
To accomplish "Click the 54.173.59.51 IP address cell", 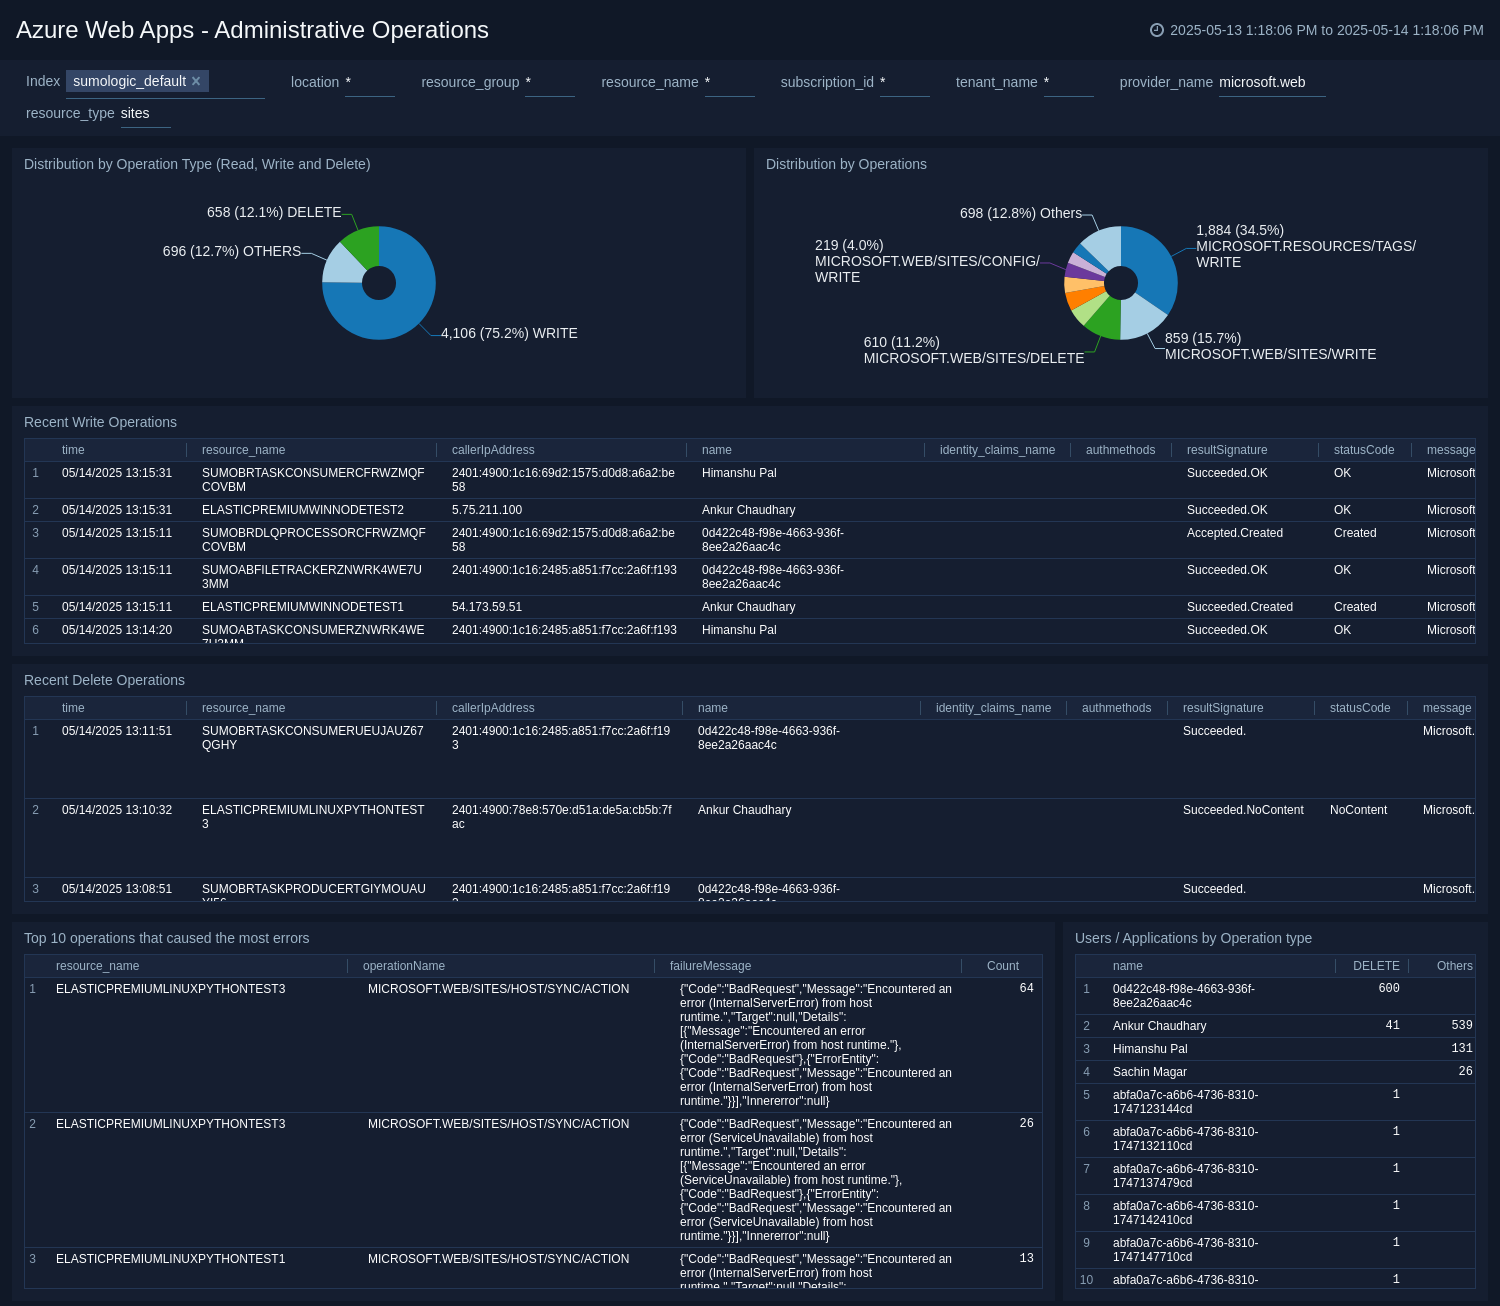I will click(487, 607).
